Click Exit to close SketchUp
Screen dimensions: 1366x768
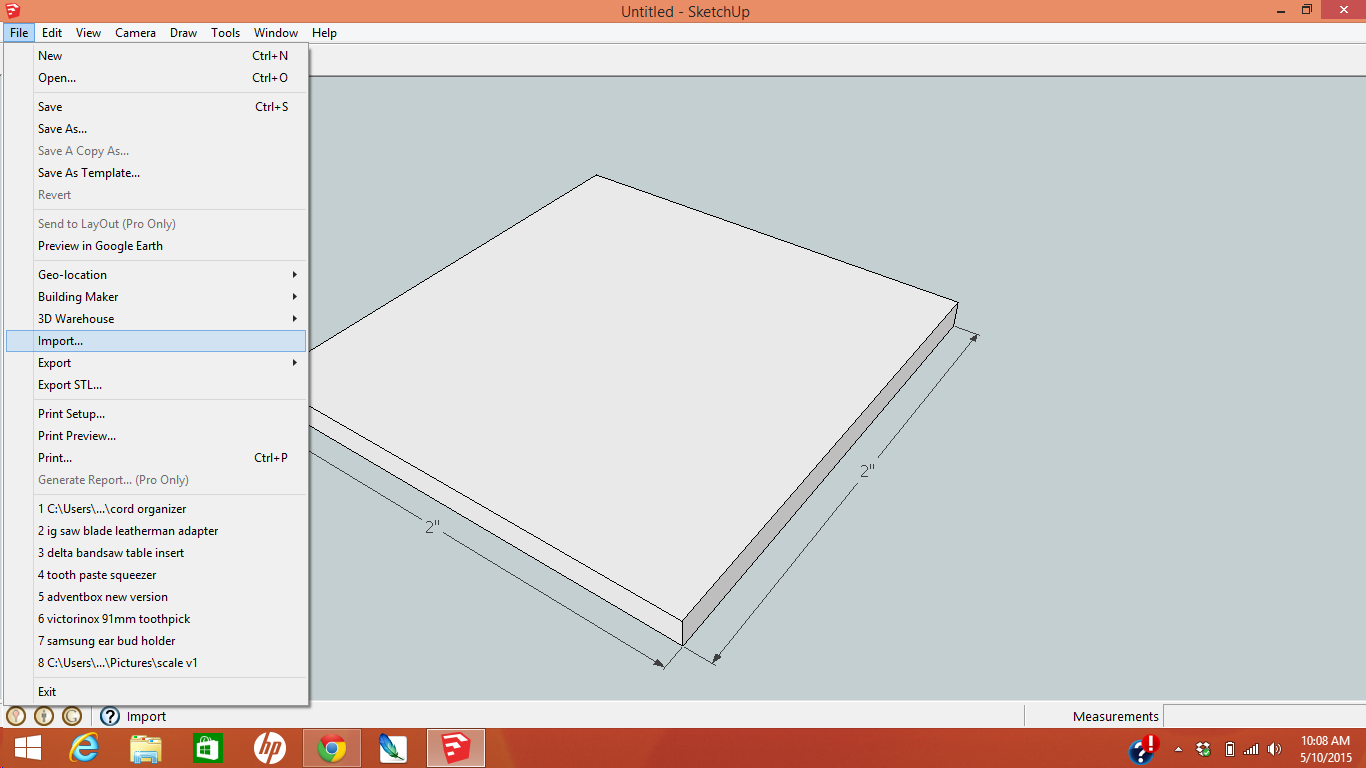coord(47,691)
